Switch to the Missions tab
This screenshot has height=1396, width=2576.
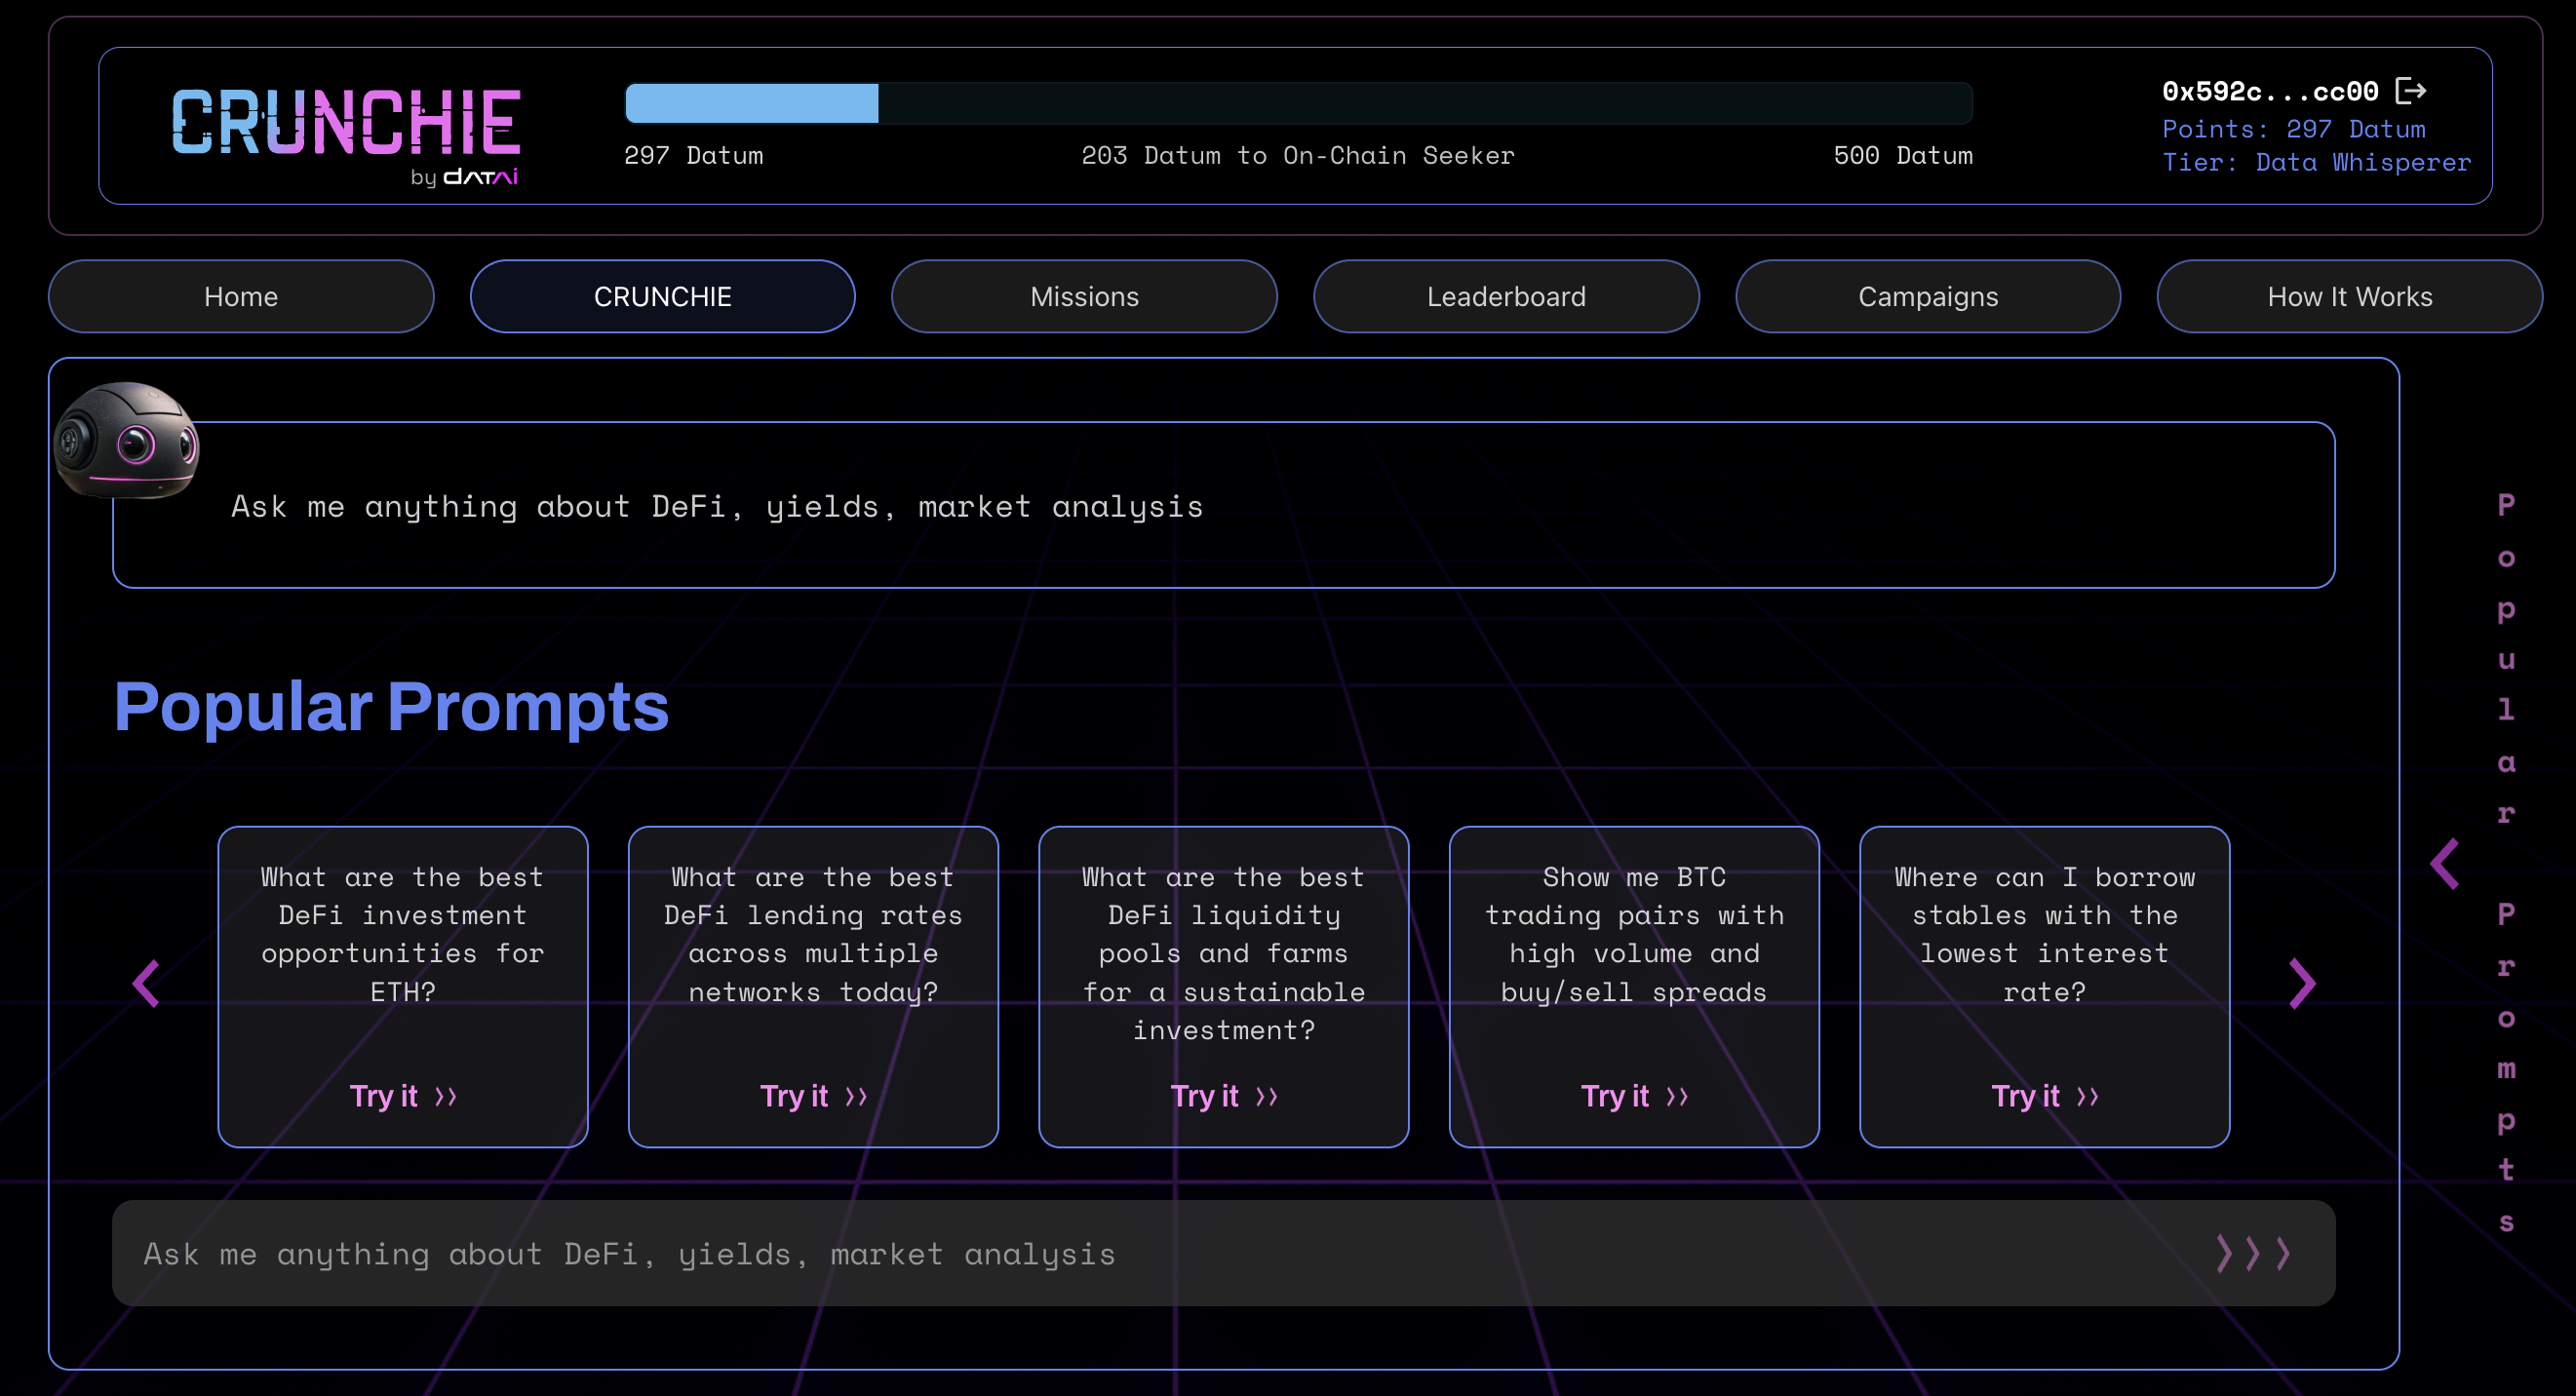click(x=1084, y=297)
